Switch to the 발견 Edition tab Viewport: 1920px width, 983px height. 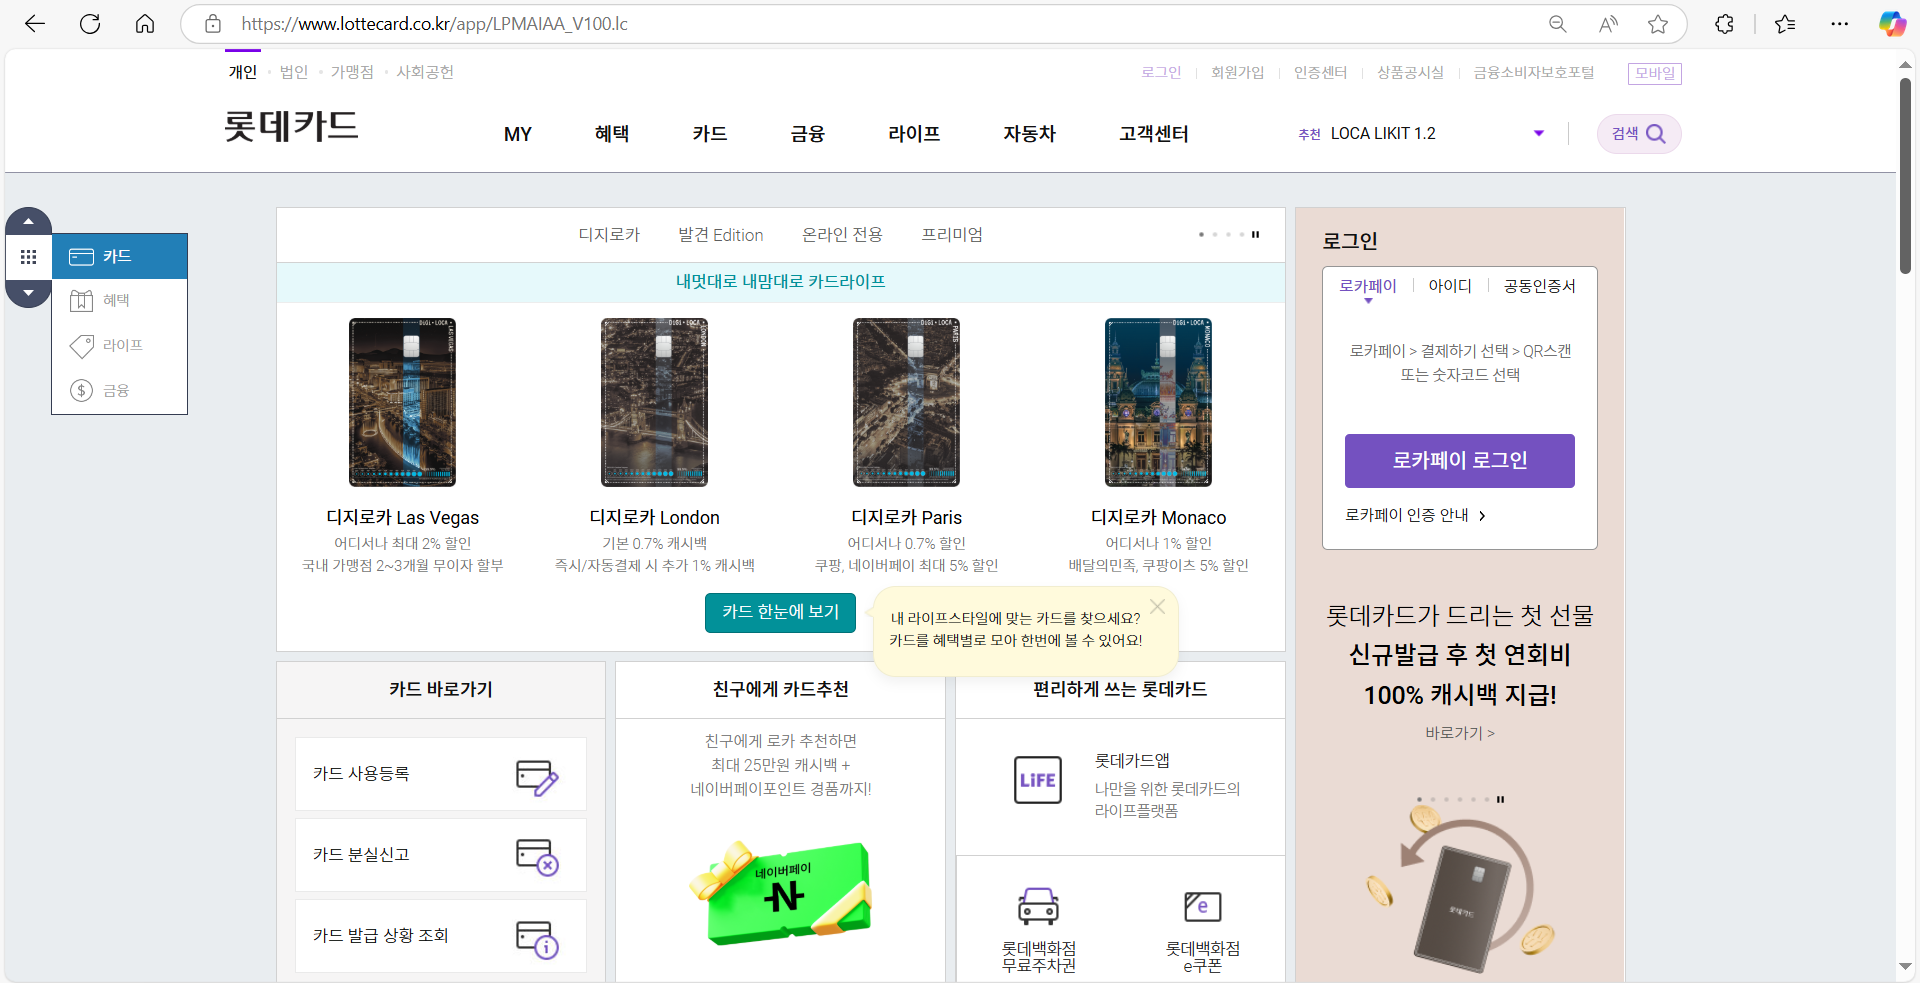[x=721, y=235]
